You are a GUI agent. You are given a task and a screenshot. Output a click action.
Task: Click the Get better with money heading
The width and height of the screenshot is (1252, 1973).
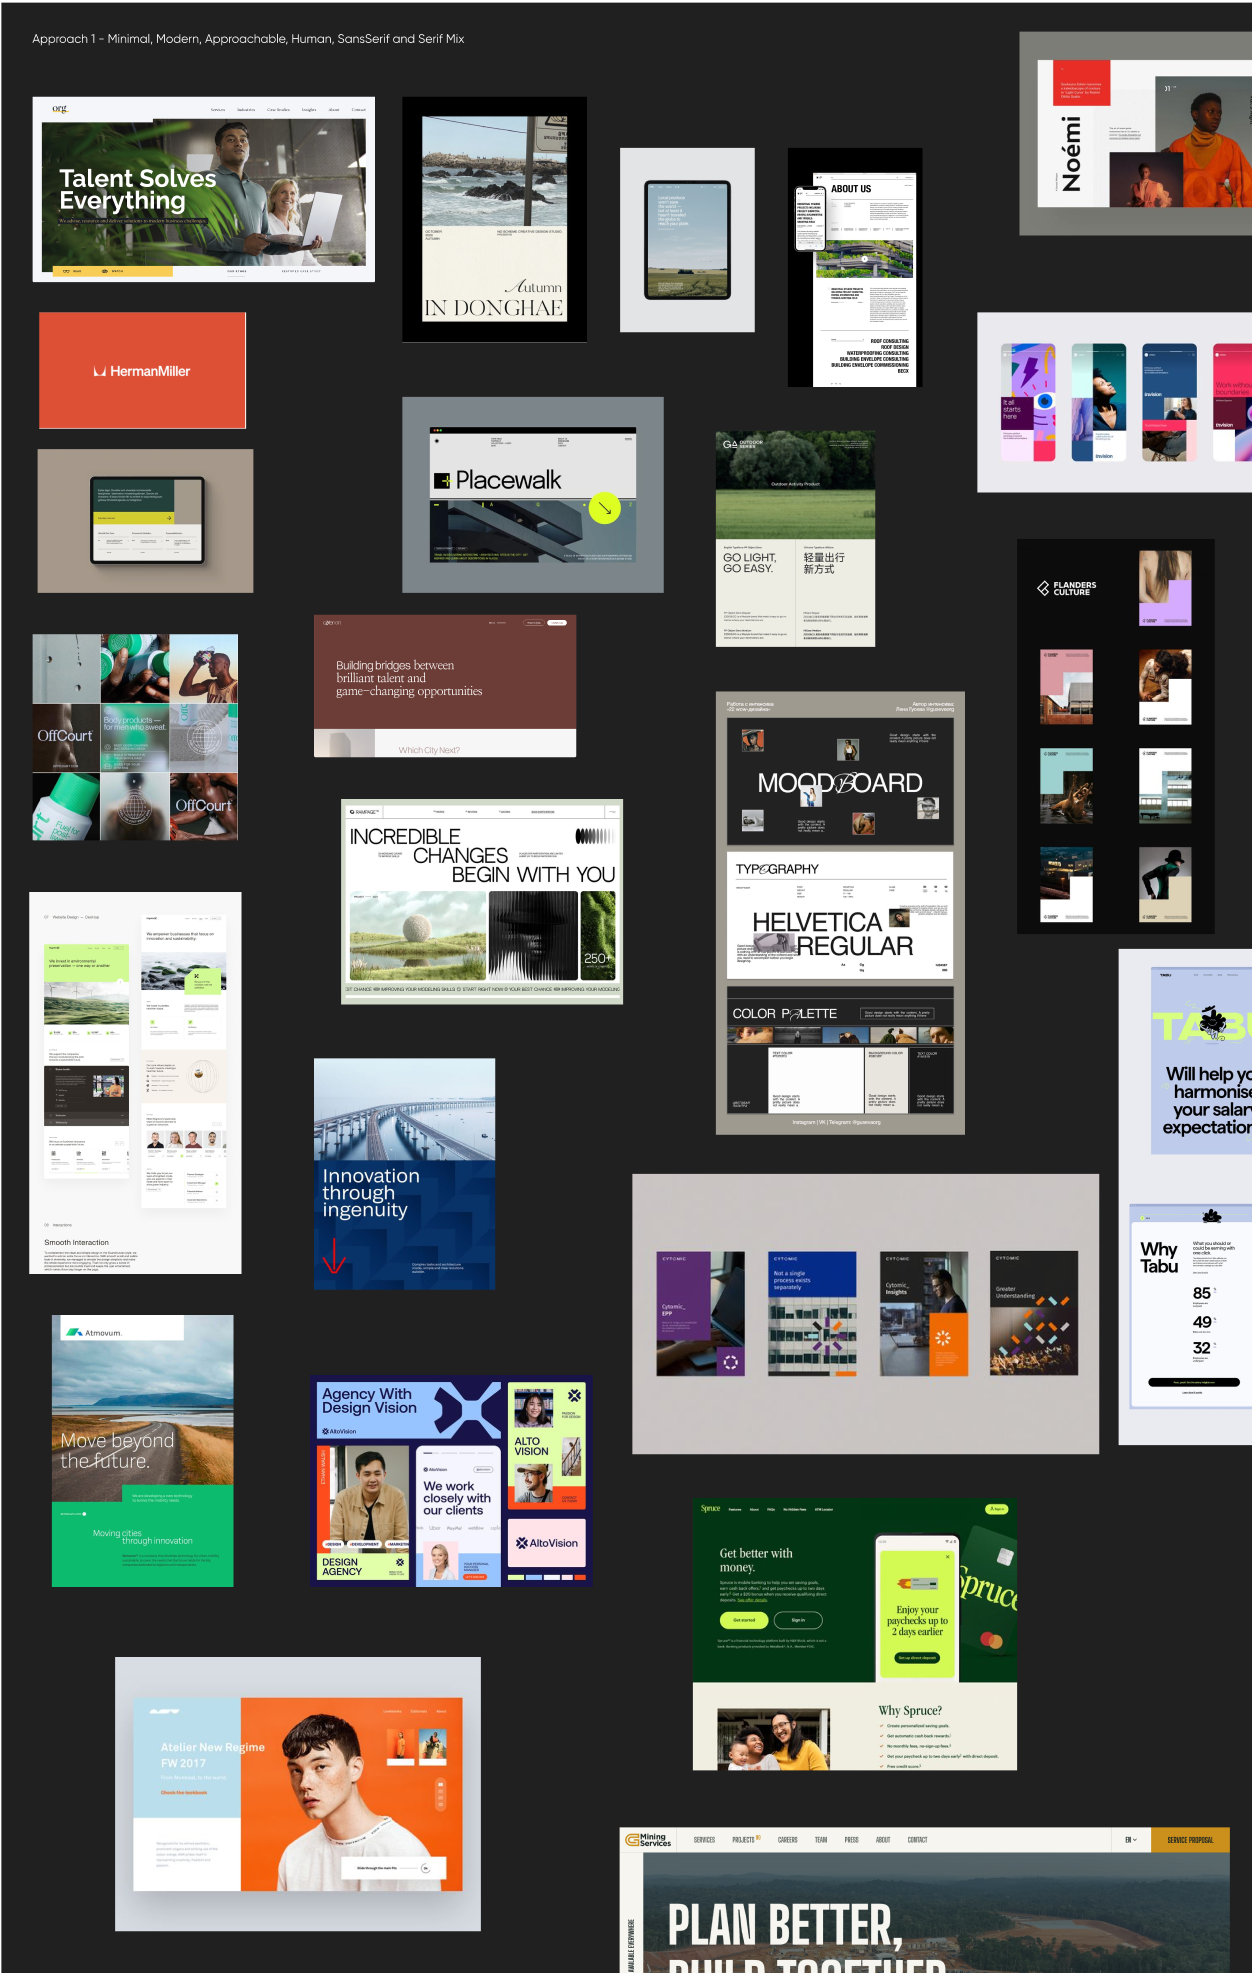756,1560
